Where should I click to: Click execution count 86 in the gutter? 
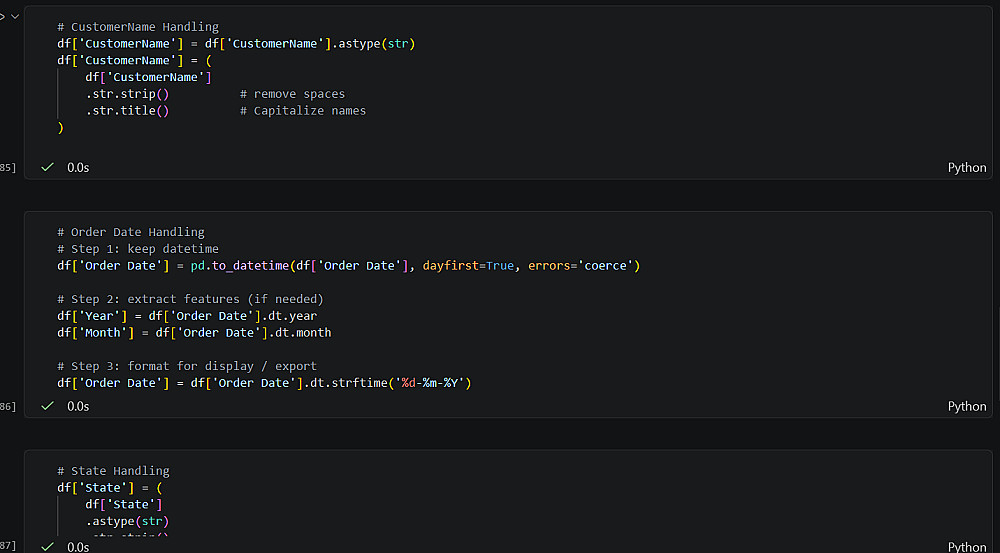tap(8, 407)
